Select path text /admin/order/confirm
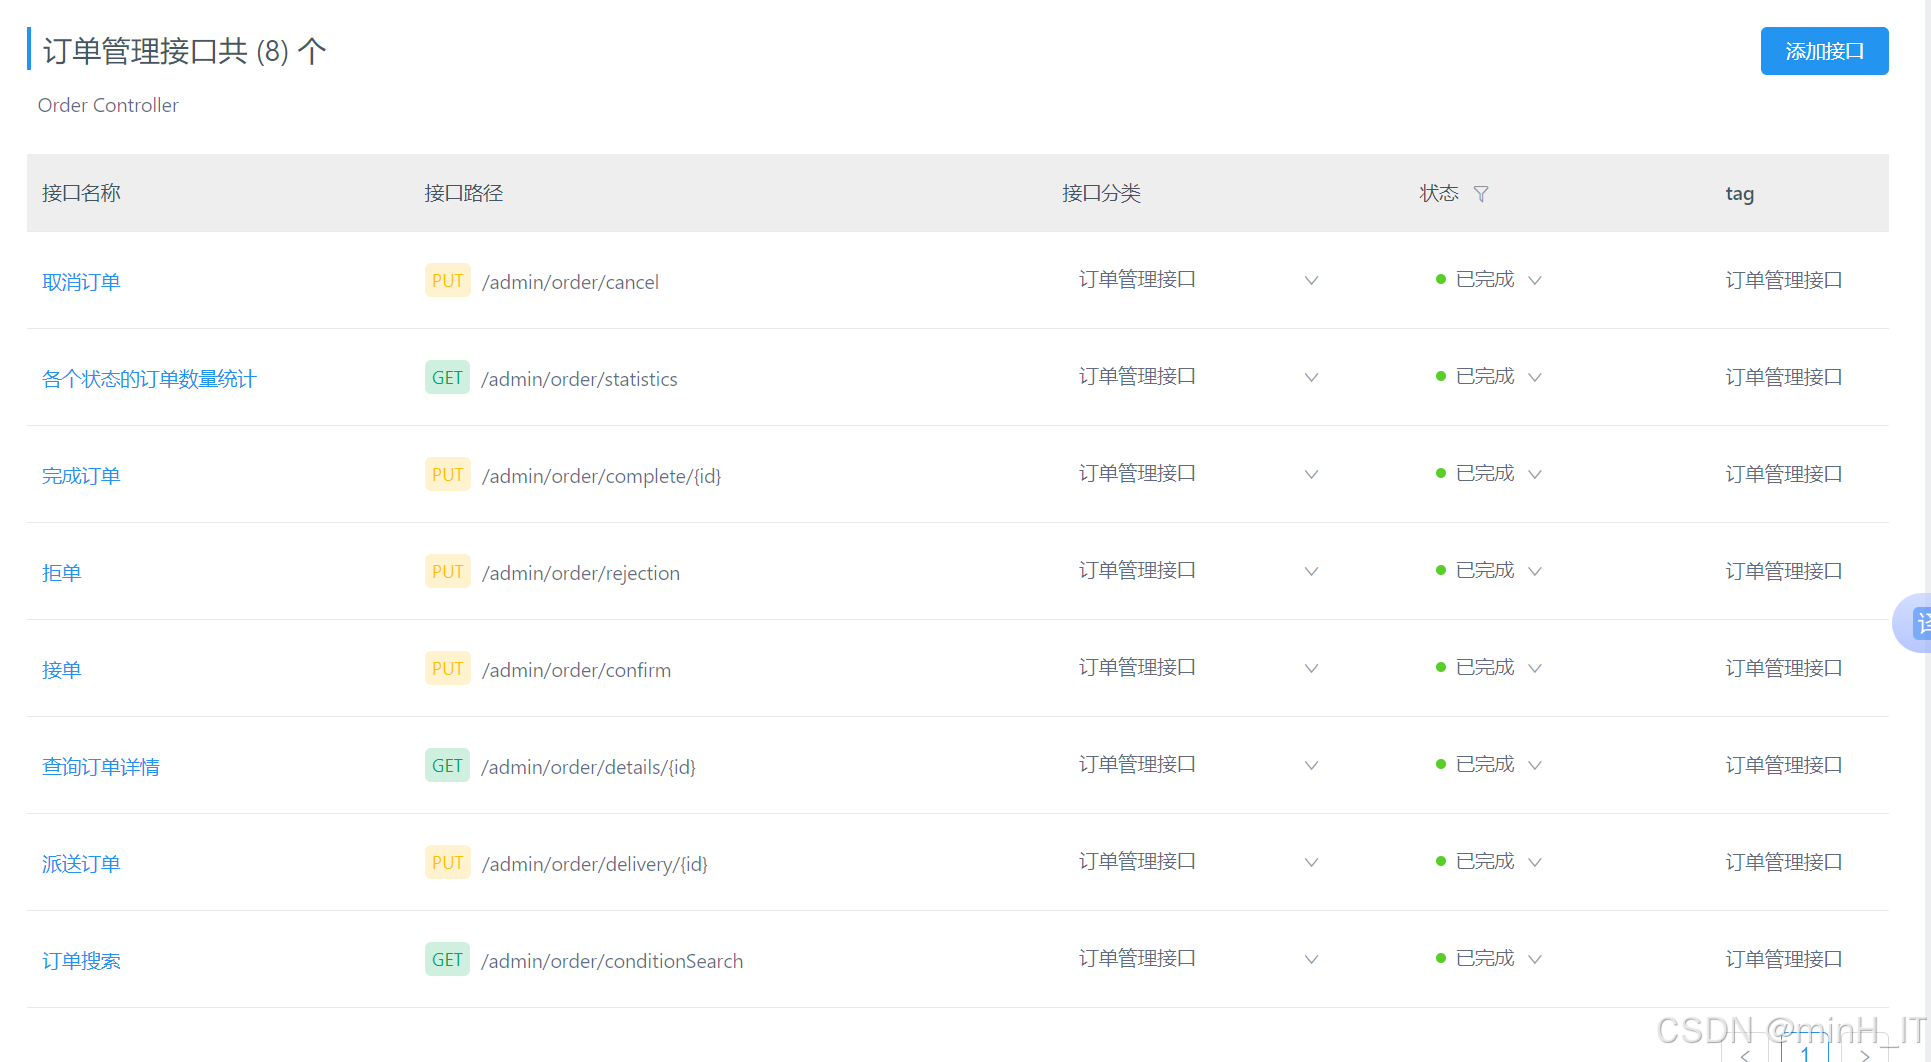This screenshot has width=1931, height=1062. [576, 671]
